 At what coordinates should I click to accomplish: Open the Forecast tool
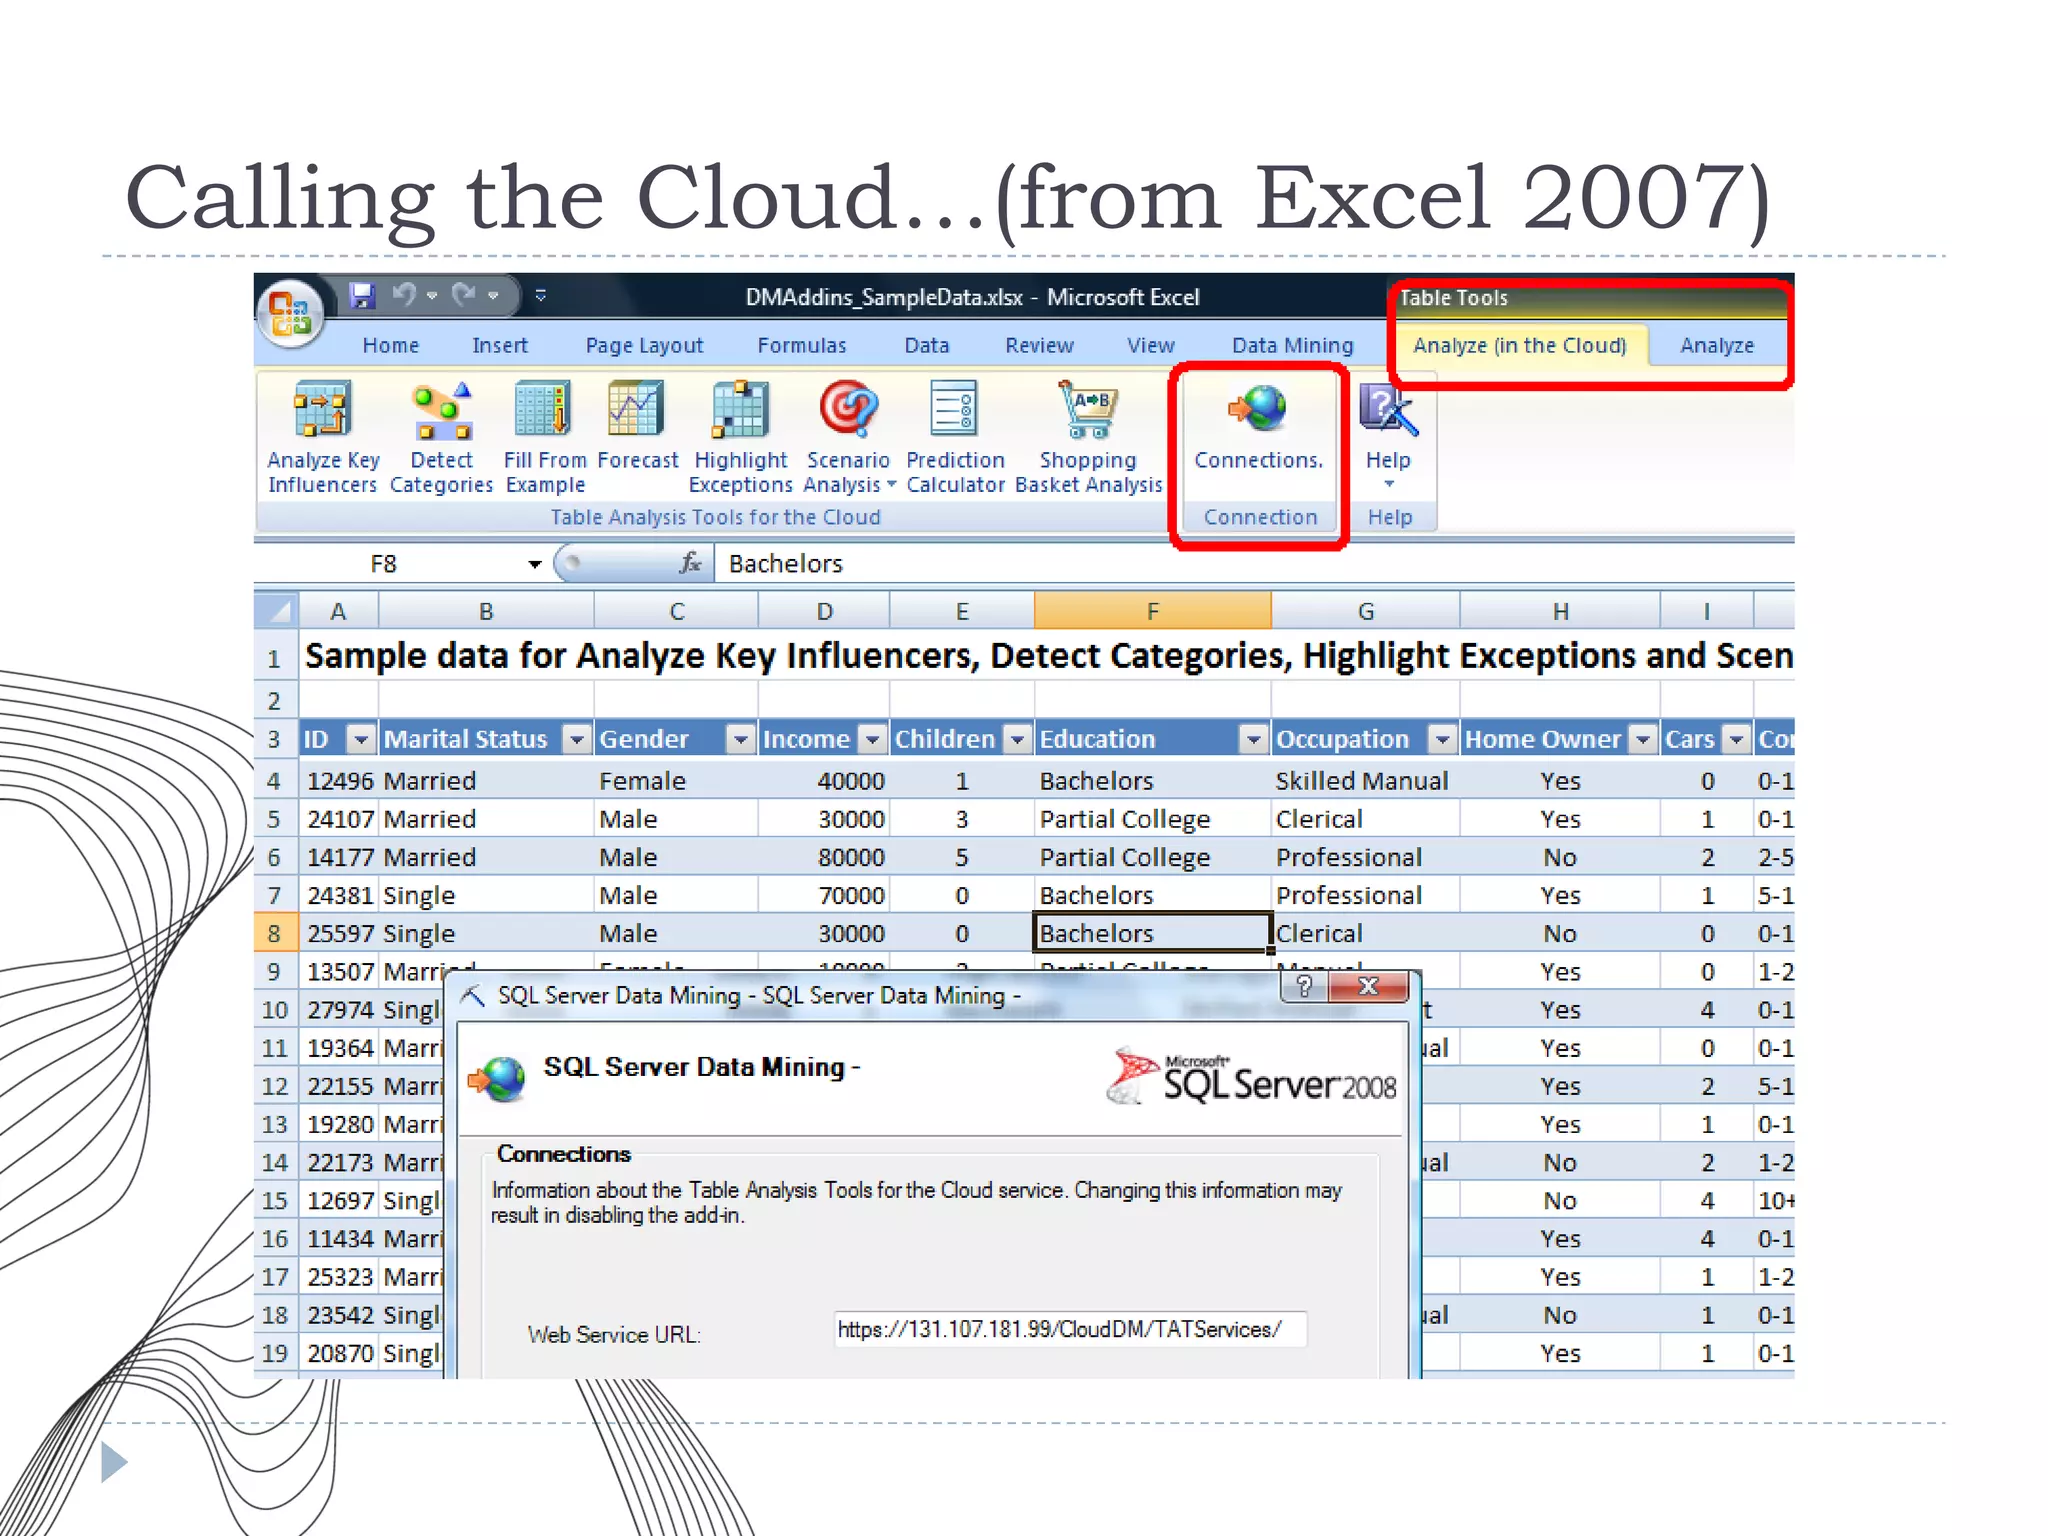(x=637, y=427)
